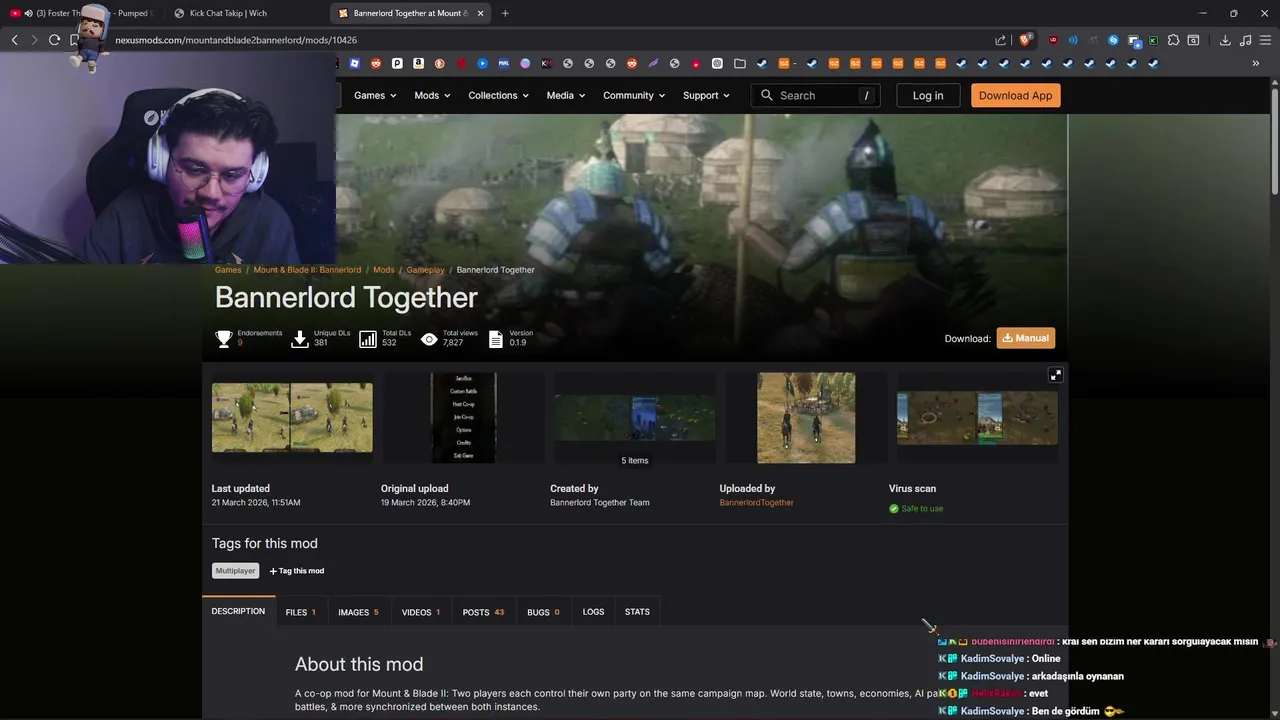Click the green Safe to use checkmark icon

894,509
